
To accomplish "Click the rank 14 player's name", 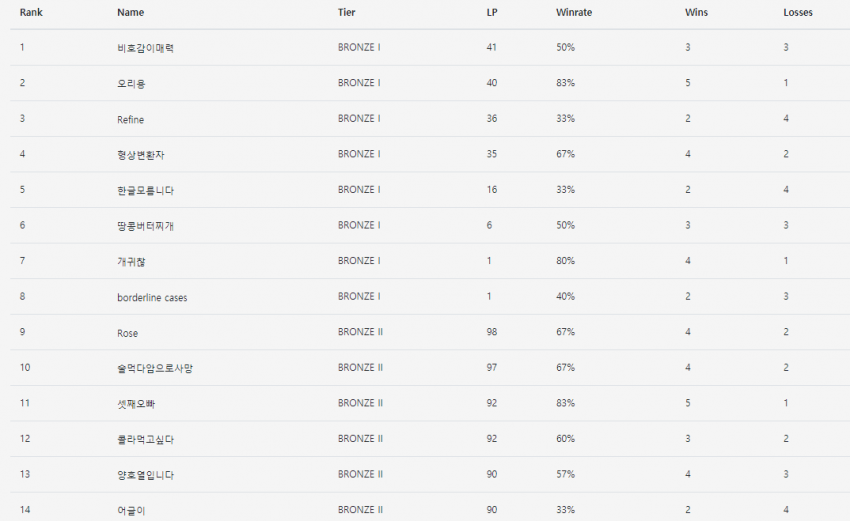I will point(131,510).
